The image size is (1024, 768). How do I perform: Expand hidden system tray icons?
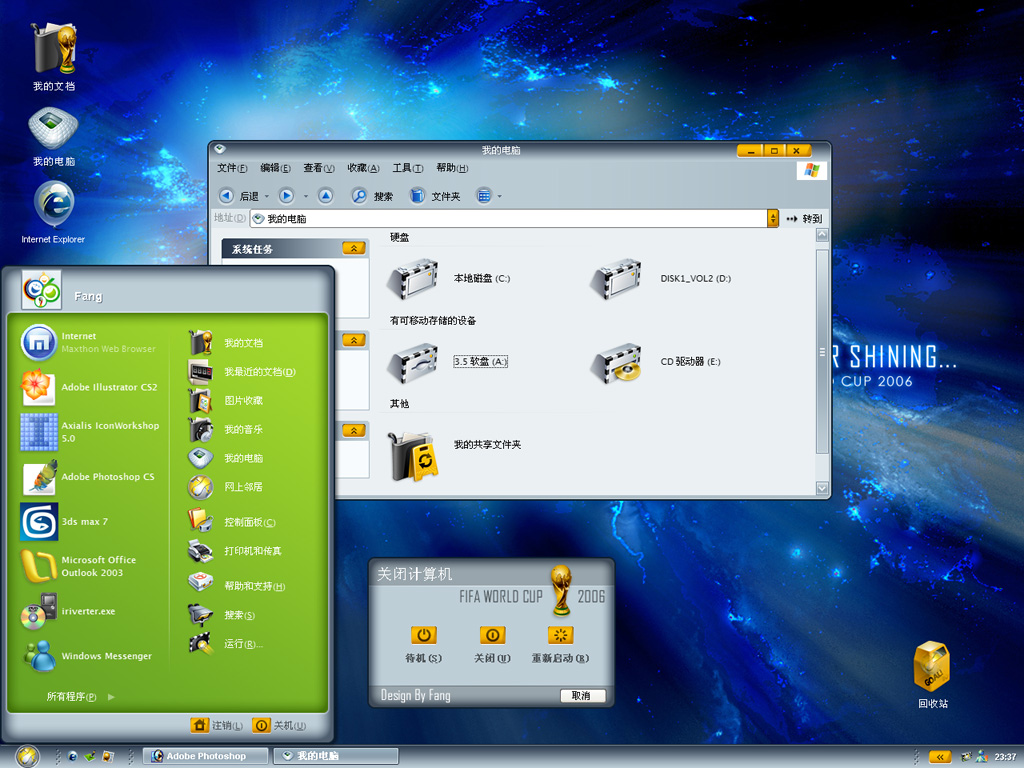point(940,756)
